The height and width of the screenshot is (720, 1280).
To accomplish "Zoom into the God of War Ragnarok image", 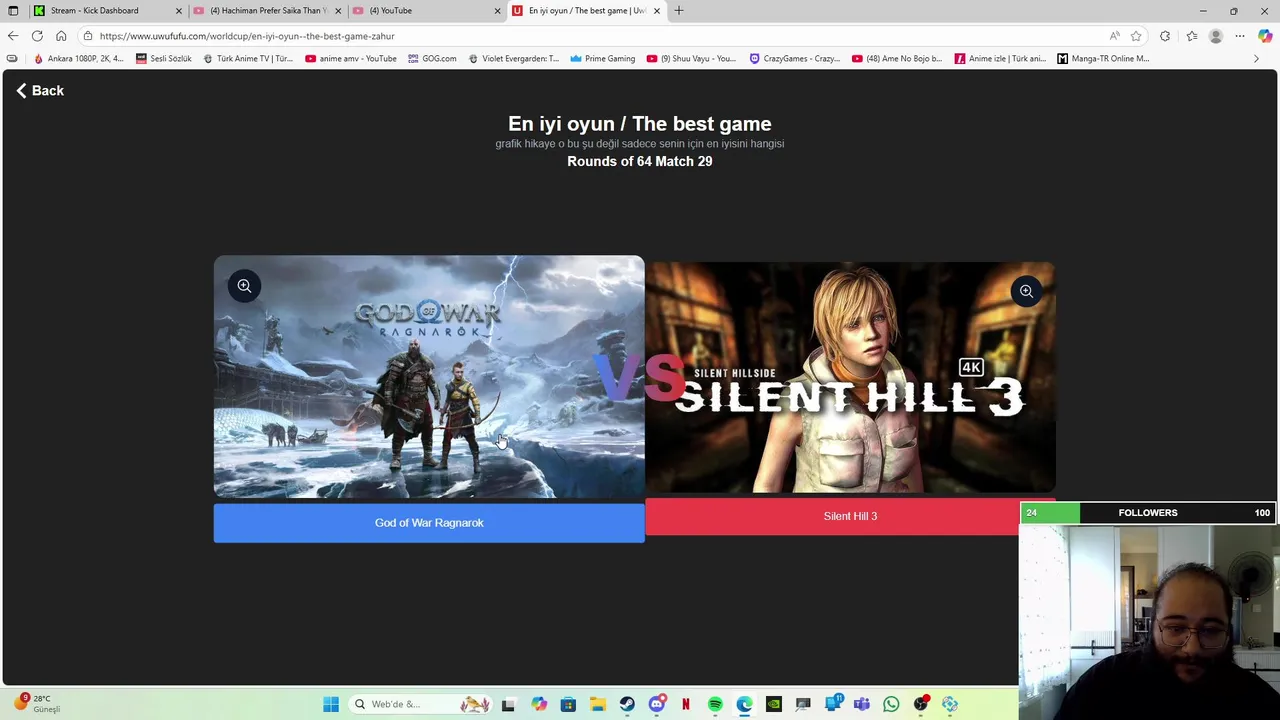I will [x=244, y=286].
